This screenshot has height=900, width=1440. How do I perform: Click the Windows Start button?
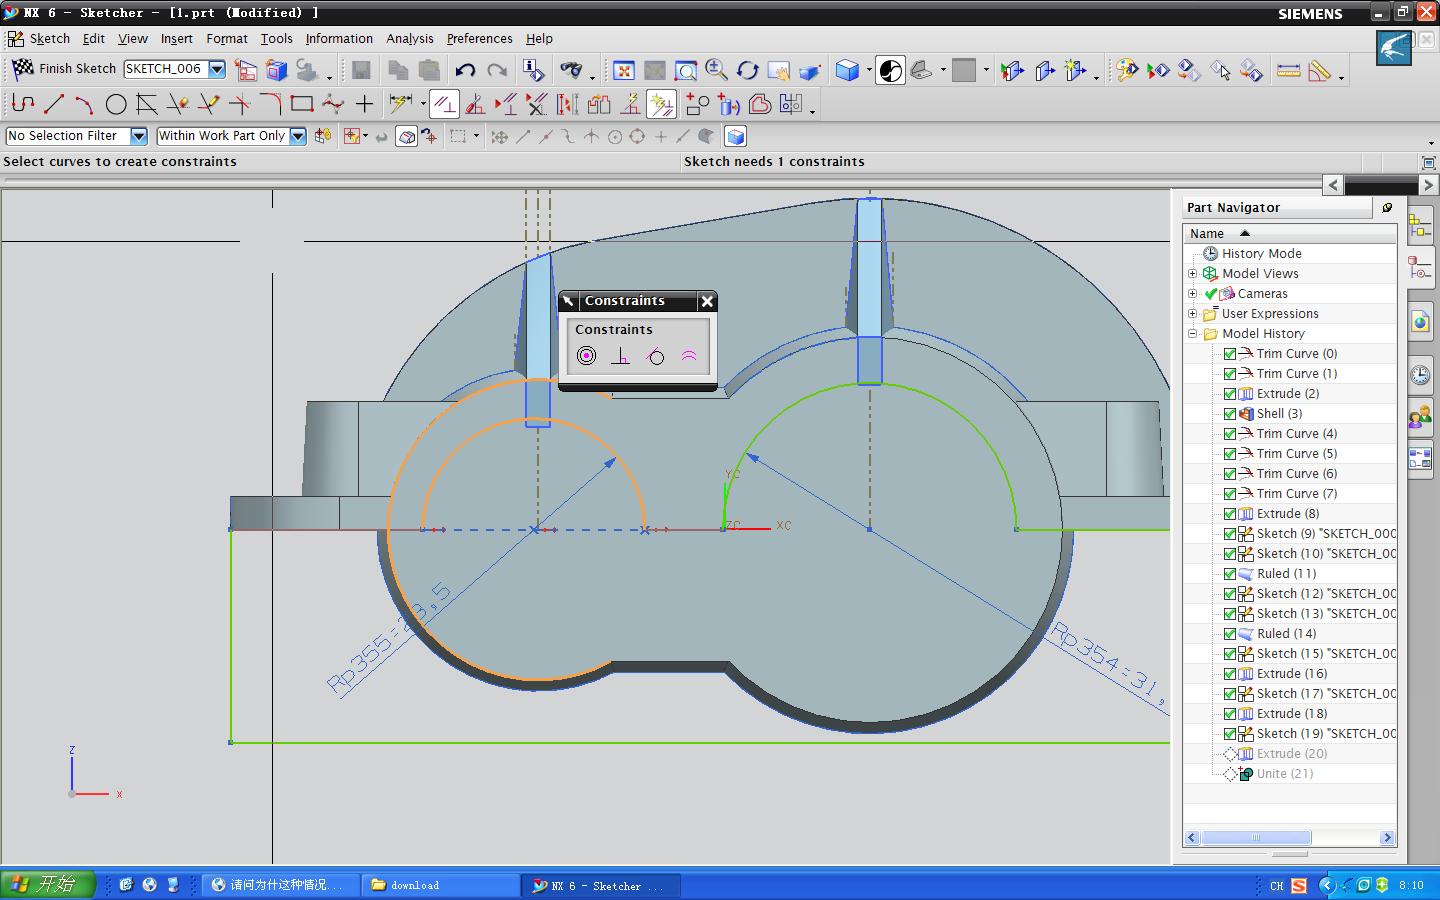coord(47,884)
